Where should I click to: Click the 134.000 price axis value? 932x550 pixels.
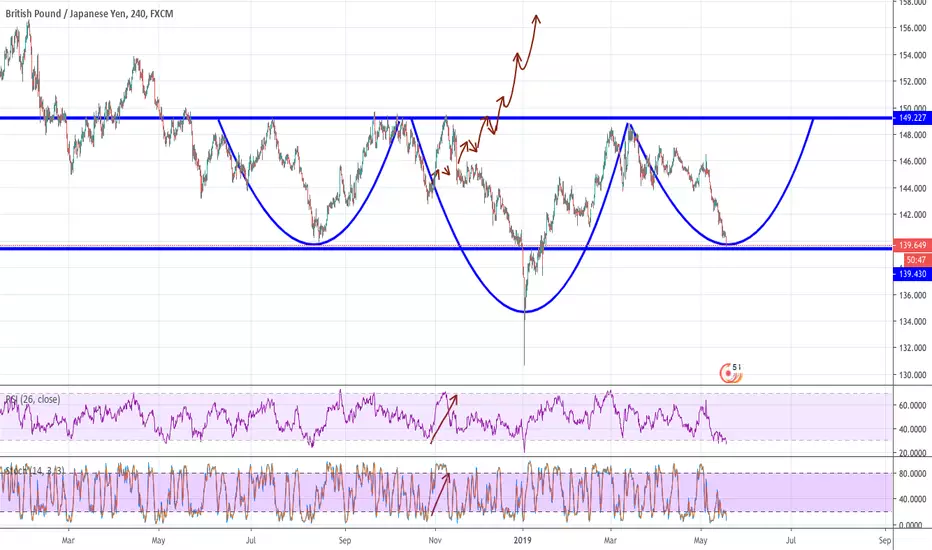pyautogui.click(x=912, y=322)
